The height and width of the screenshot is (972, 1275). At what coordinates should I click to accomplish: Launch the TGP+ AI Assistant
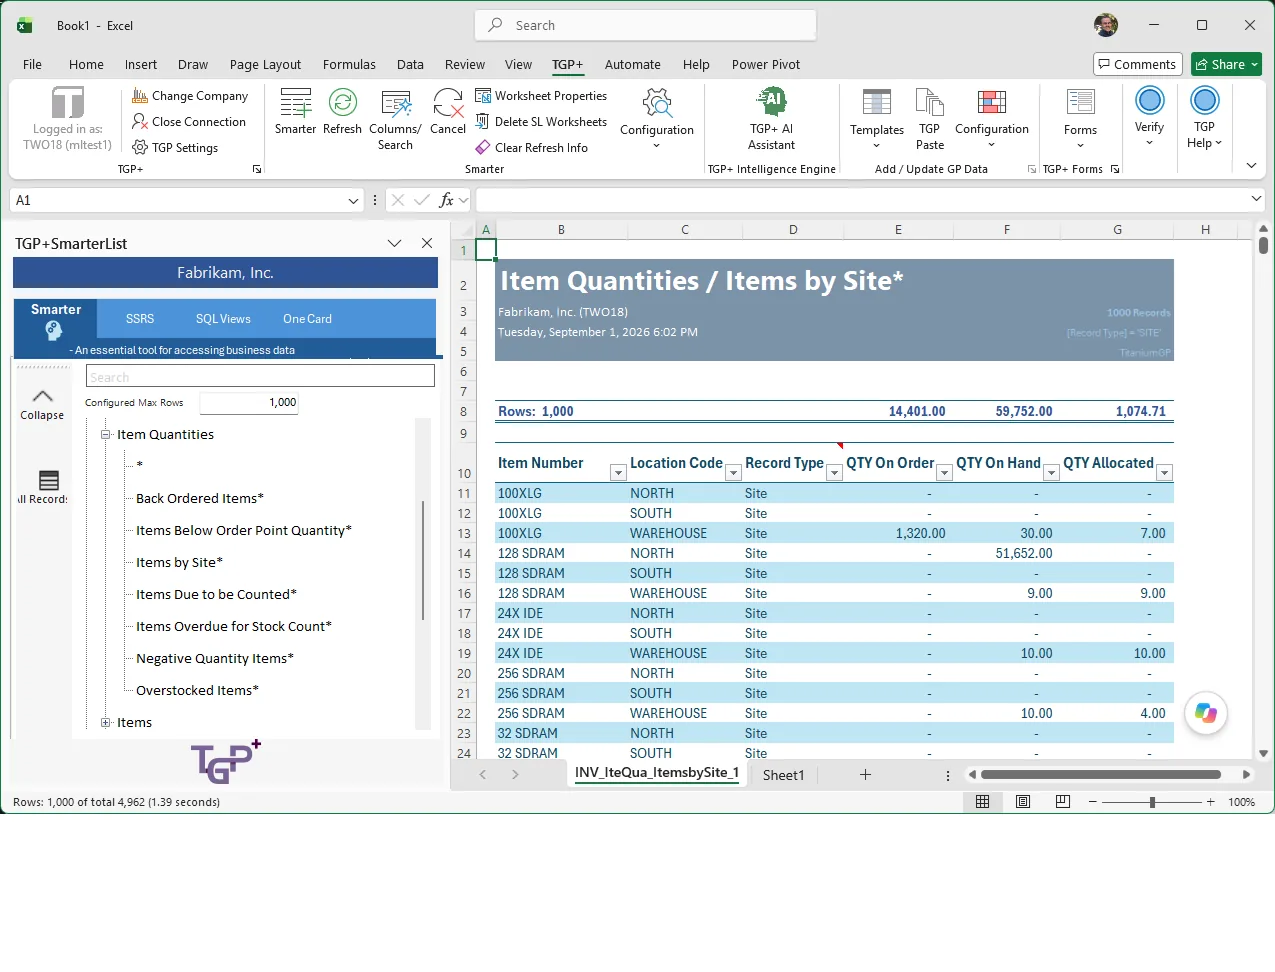click(x=771, y=119)
